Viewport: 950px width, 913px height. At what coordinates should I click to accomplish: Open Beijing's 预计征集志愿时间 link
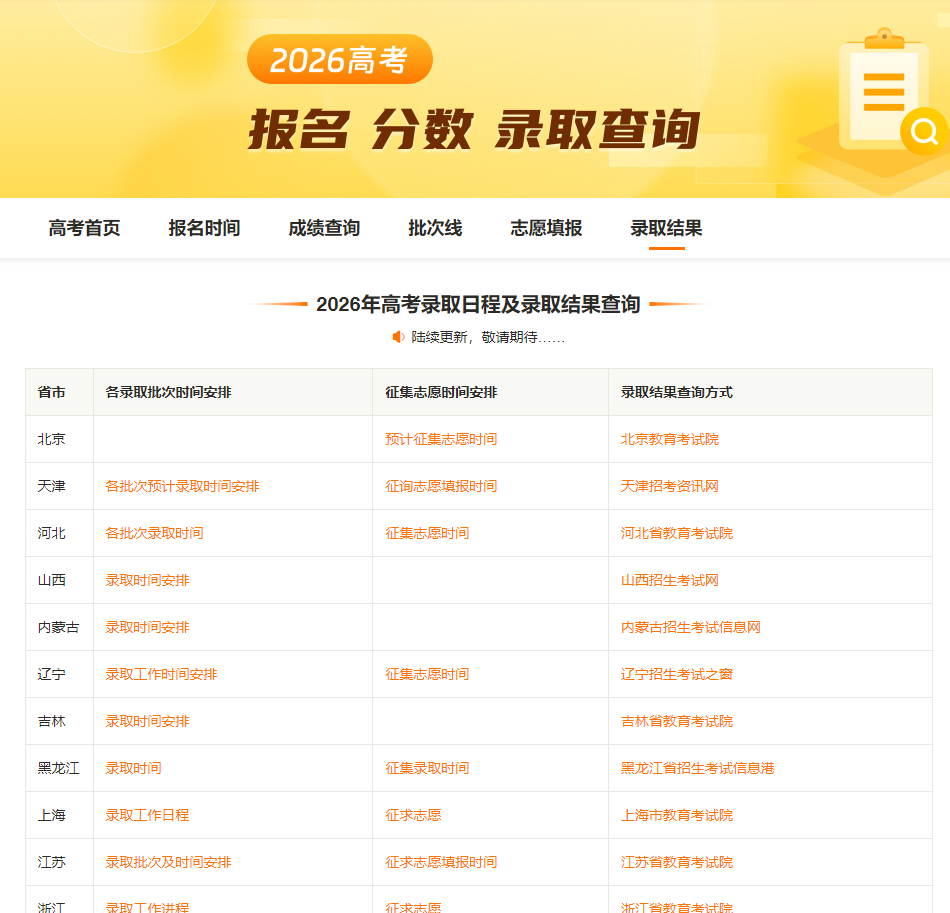coord(441,439)
